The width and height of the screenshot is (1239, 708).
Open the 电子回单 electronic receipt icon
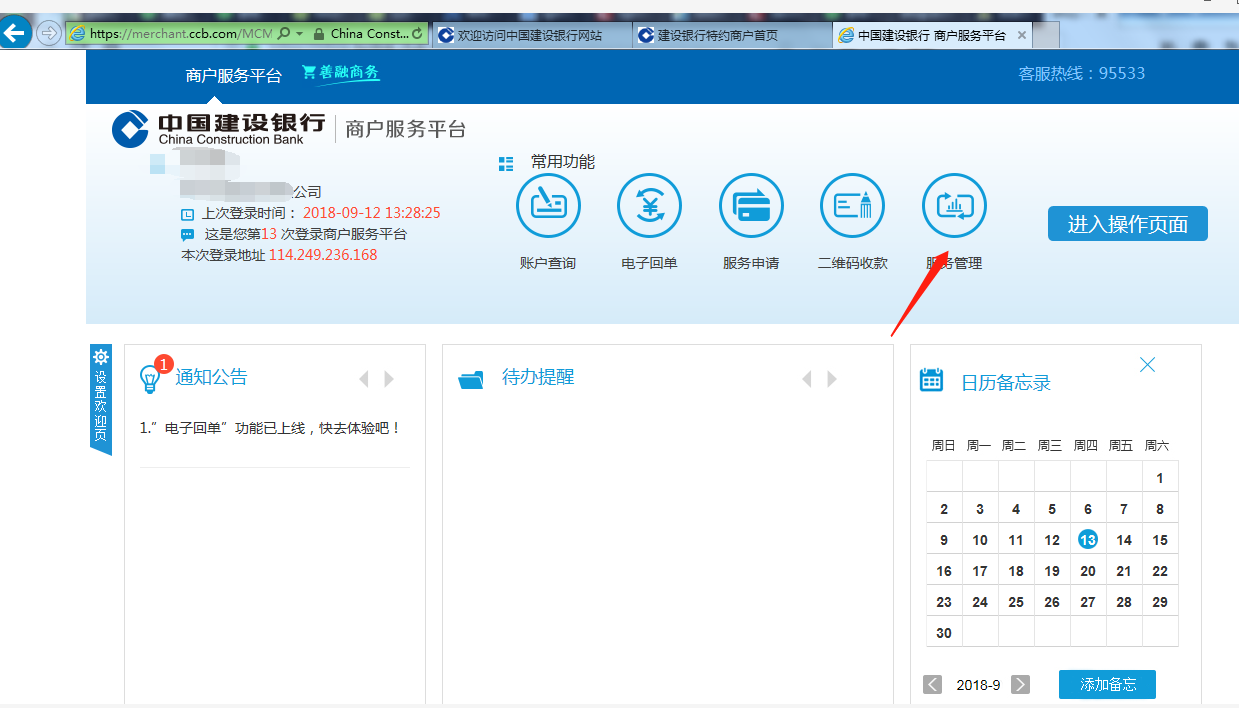coord(649,207)
